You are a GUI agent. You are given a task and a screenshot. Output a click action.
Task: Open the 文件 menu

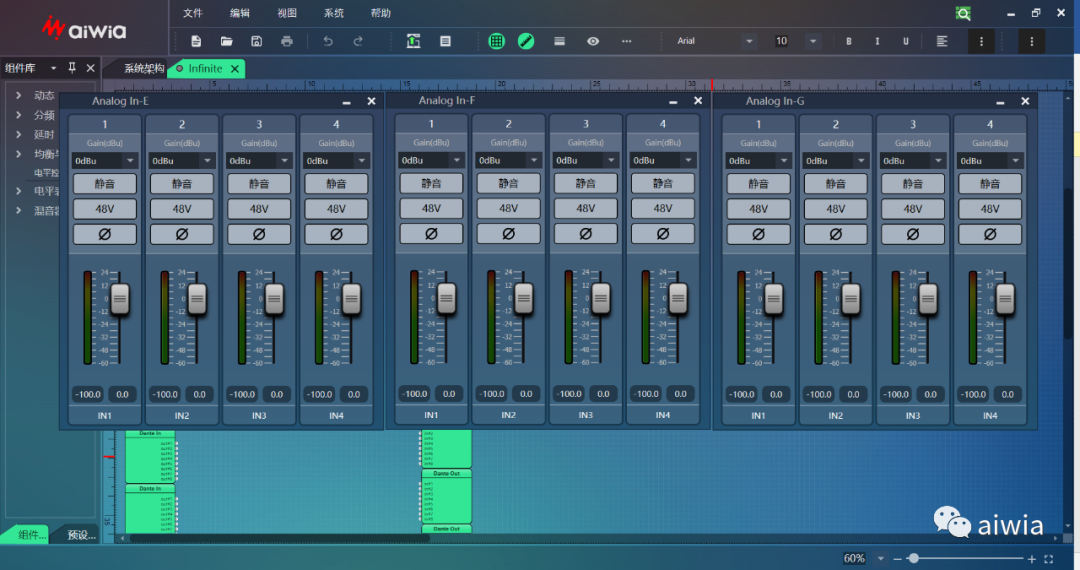[x=193, y=13]
